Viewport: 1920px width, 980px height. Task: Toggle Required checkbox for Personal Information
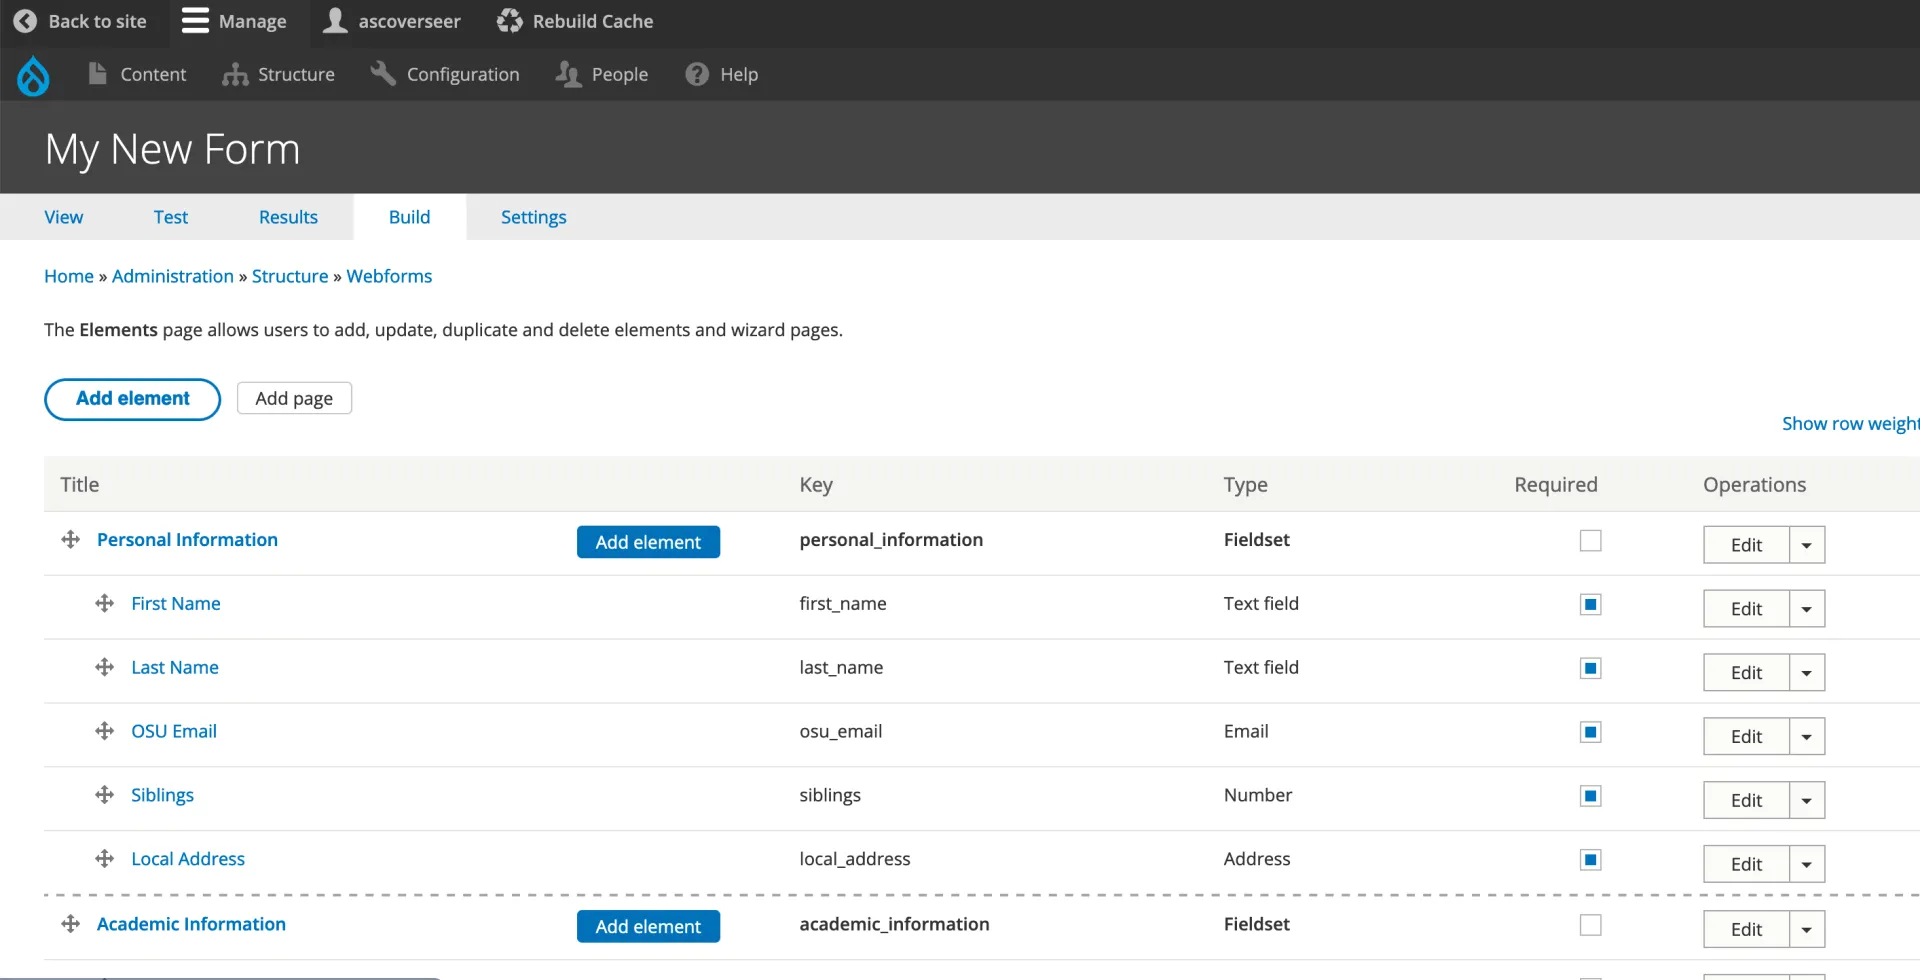pyautogui.click(x=1590, y=541)
